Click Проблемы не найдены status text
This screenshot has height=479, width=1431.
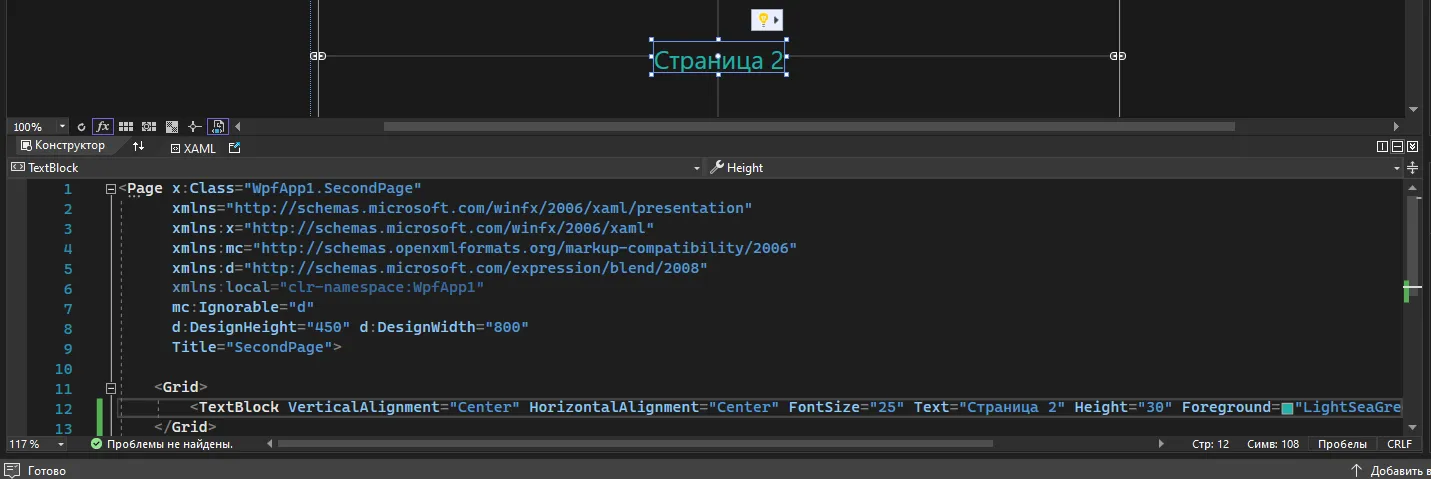point(169,443)
